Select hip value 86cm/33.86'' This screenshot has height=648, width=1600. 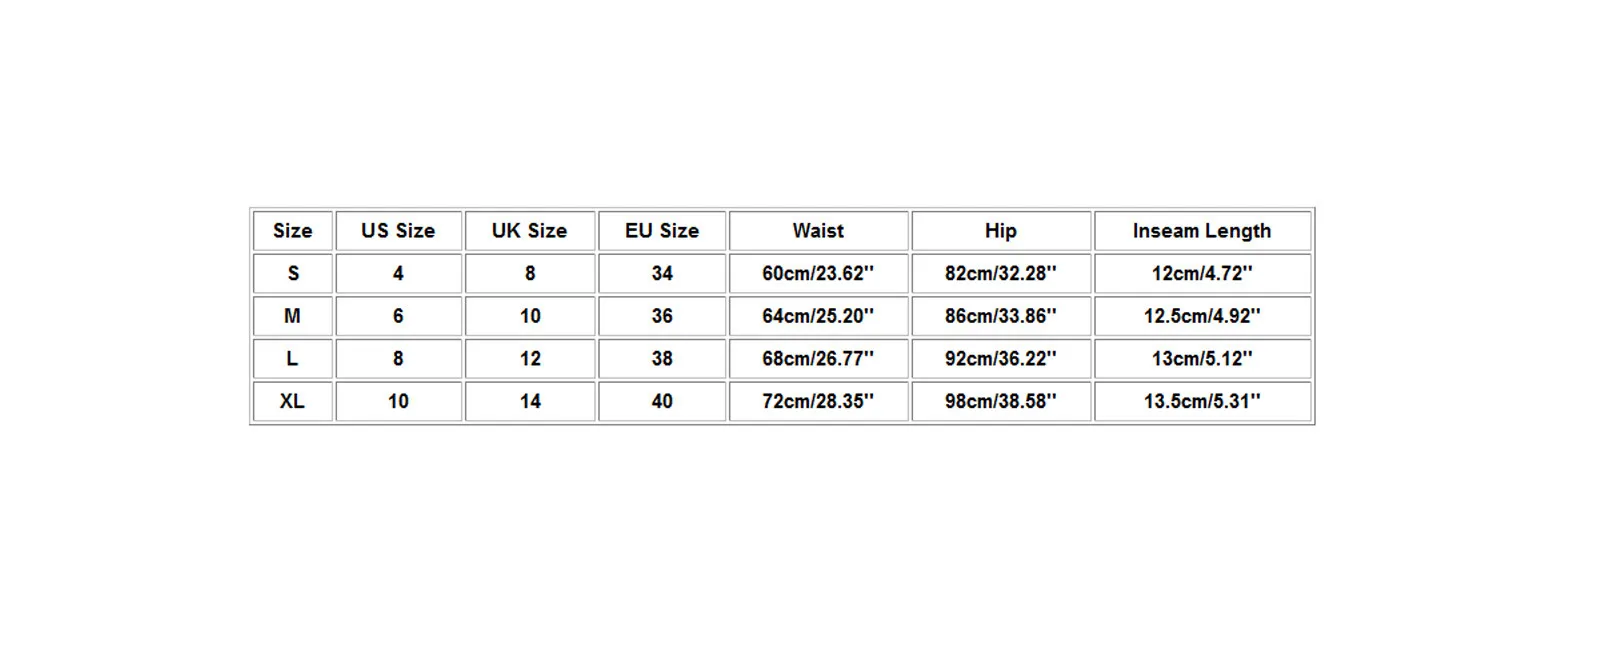point(1000,316)
